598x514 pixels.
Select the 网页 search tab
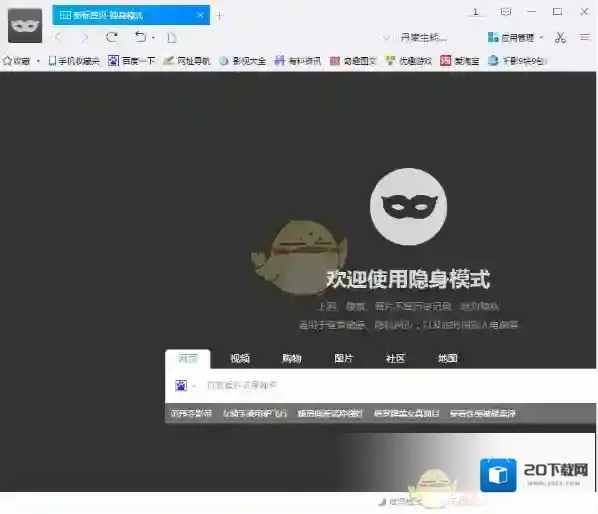[x=188, y=358]
